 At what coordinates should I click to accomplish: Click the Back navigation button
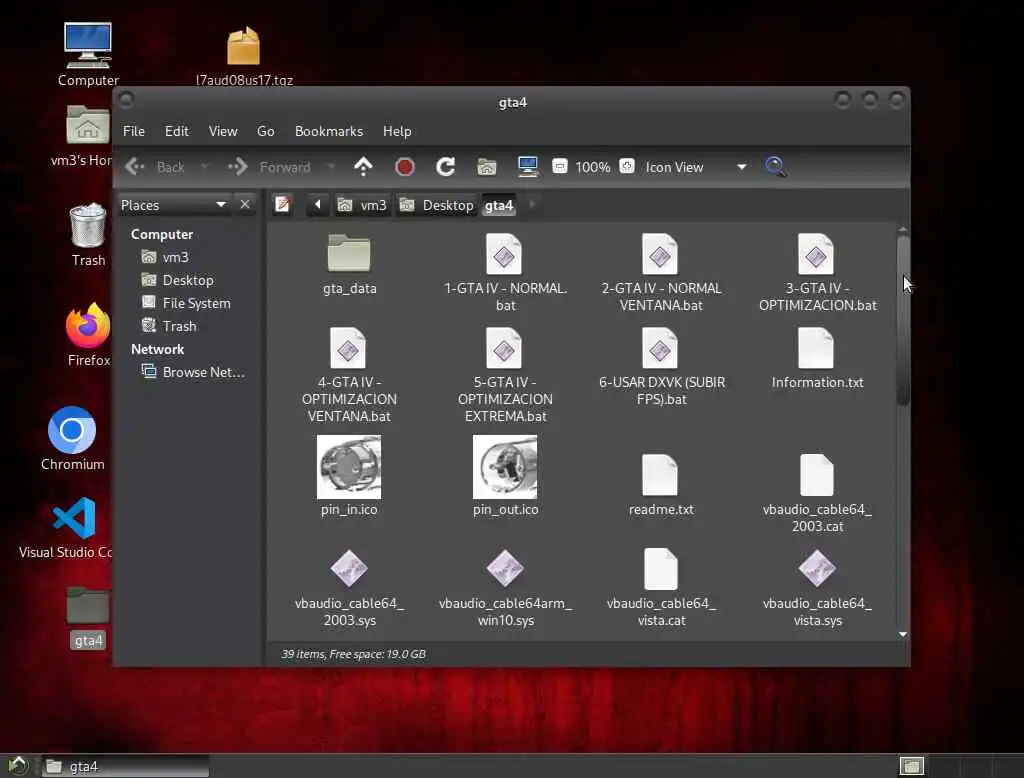155,167
